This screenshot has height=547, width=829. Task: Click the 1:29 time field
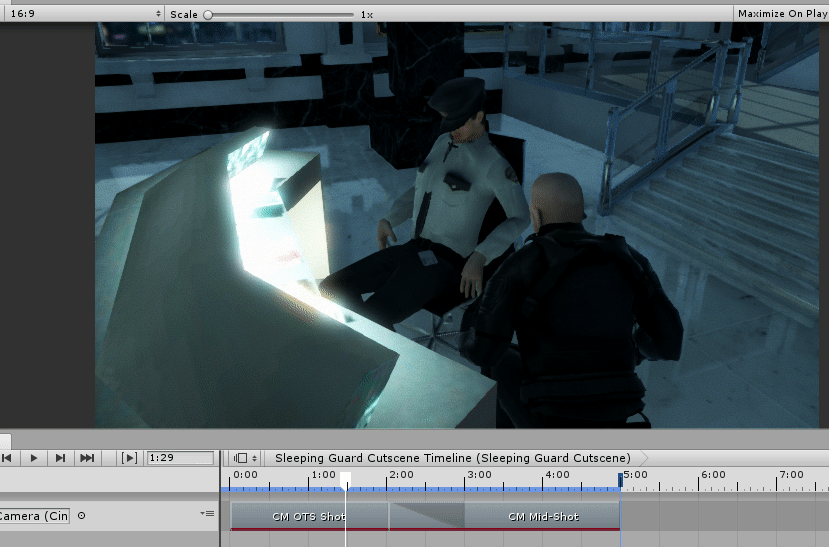point(180,458)
